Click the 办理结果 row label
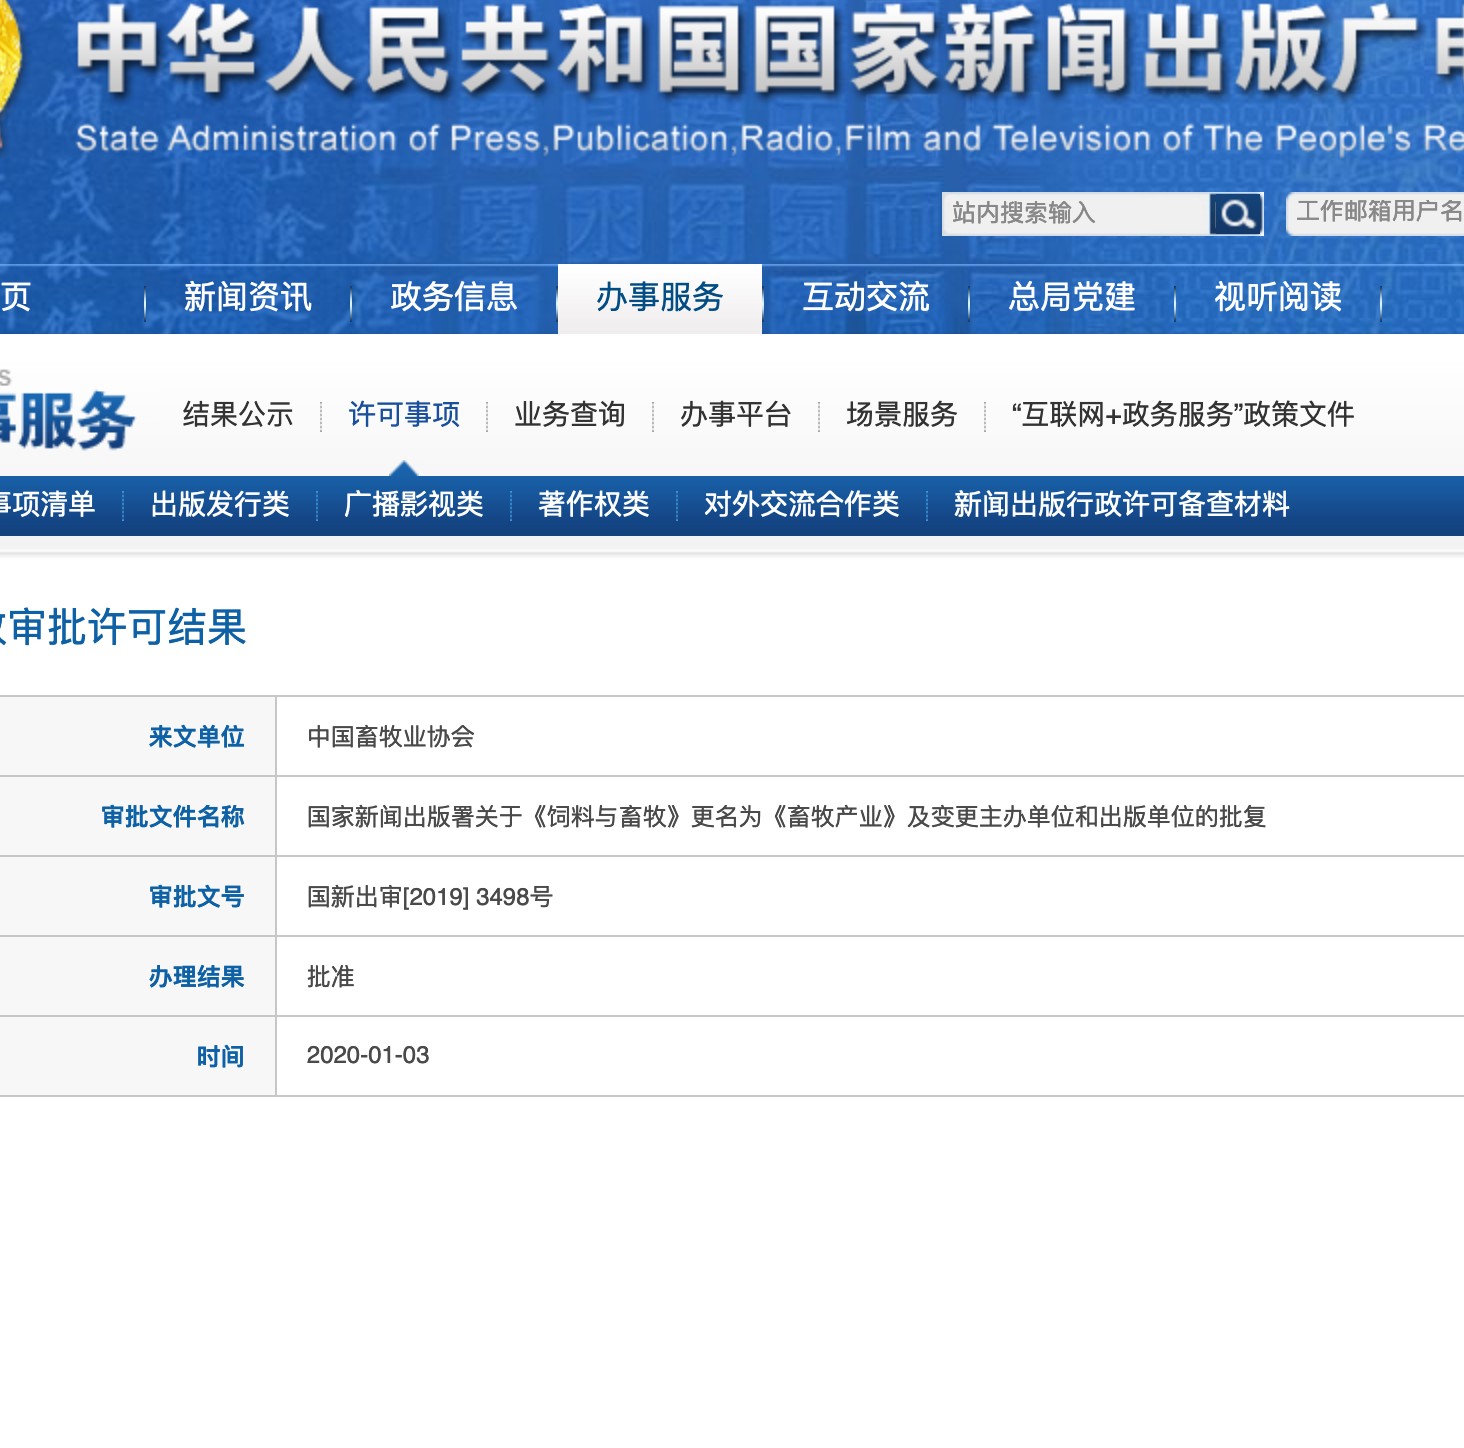Screen dimensions: 1464x1448 pyautogui.click(x=197, y=977)
